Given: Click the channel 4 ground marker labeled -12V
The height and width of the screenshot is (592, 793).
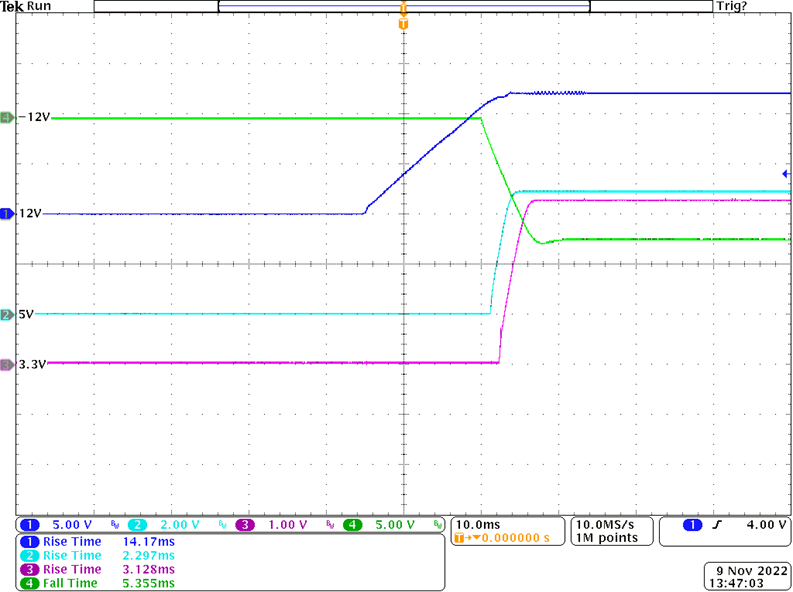Looking at the screenshot, I should (x=6, y=118).
